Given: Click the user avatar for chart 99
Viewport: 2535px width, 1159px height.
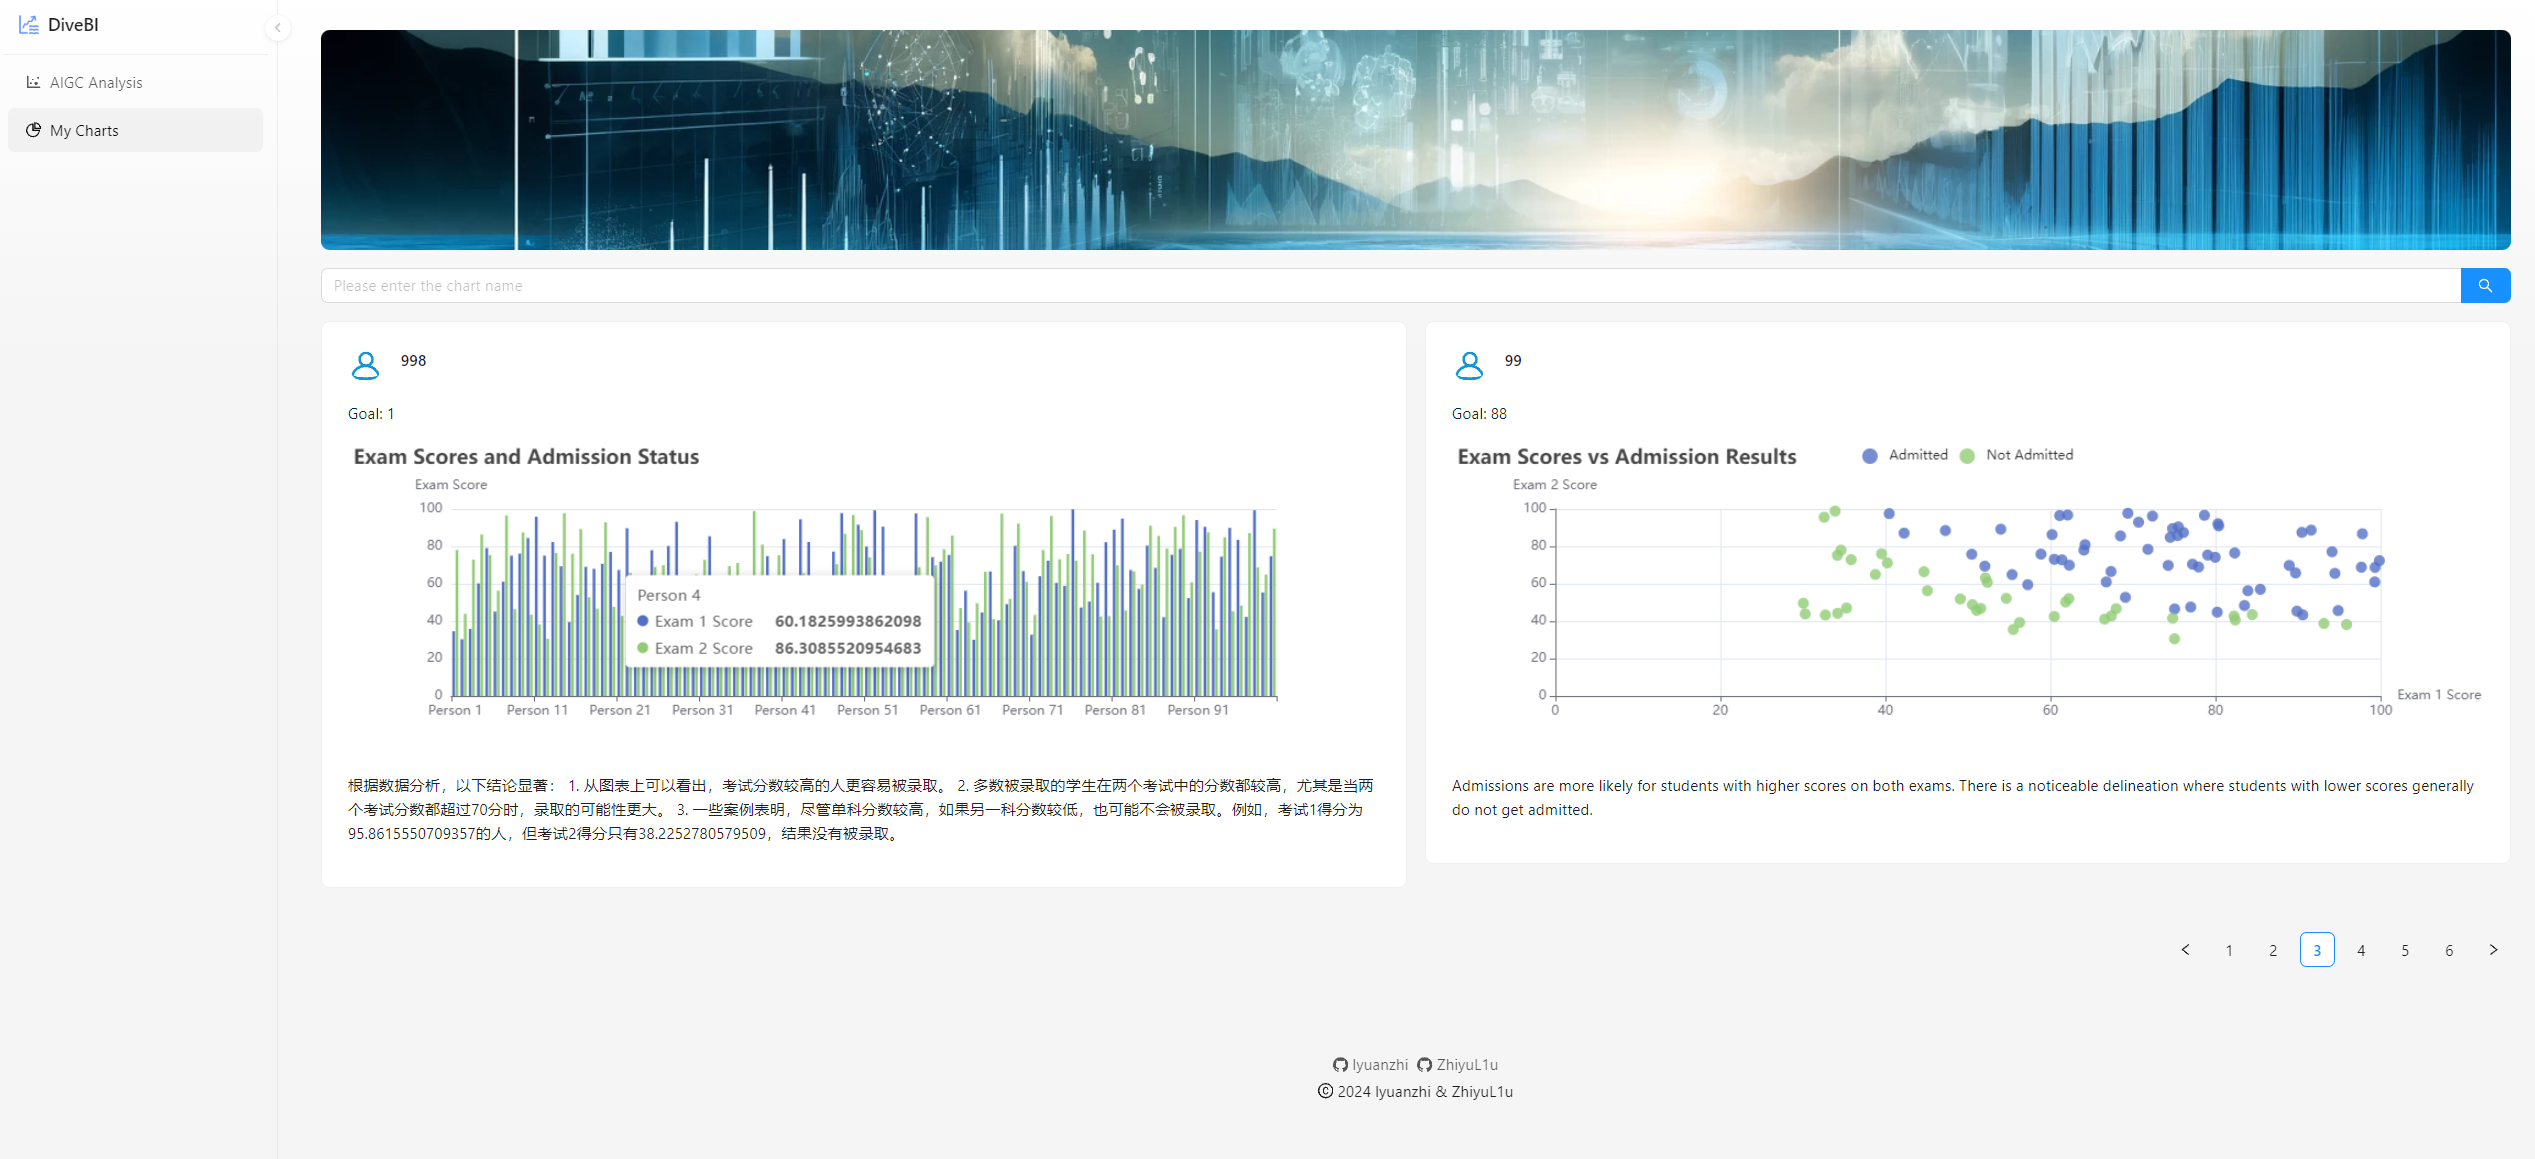Looking at the screenshot, I should point(1469,365).
